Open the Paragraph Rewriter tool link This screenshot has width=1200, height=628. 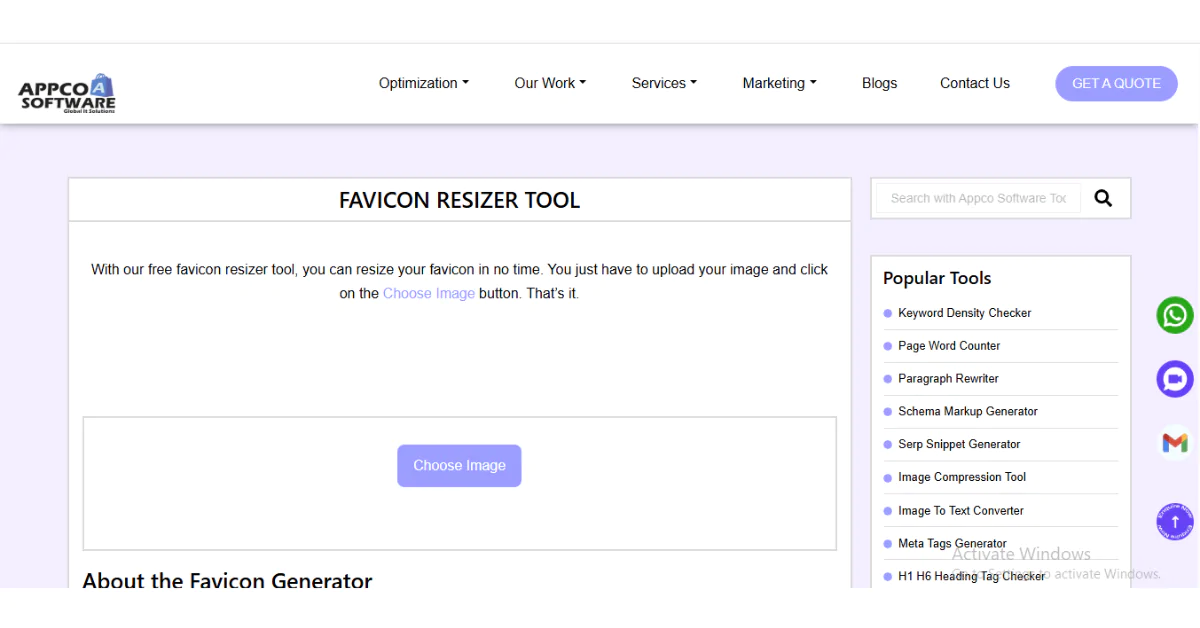[x=948, y=378]
